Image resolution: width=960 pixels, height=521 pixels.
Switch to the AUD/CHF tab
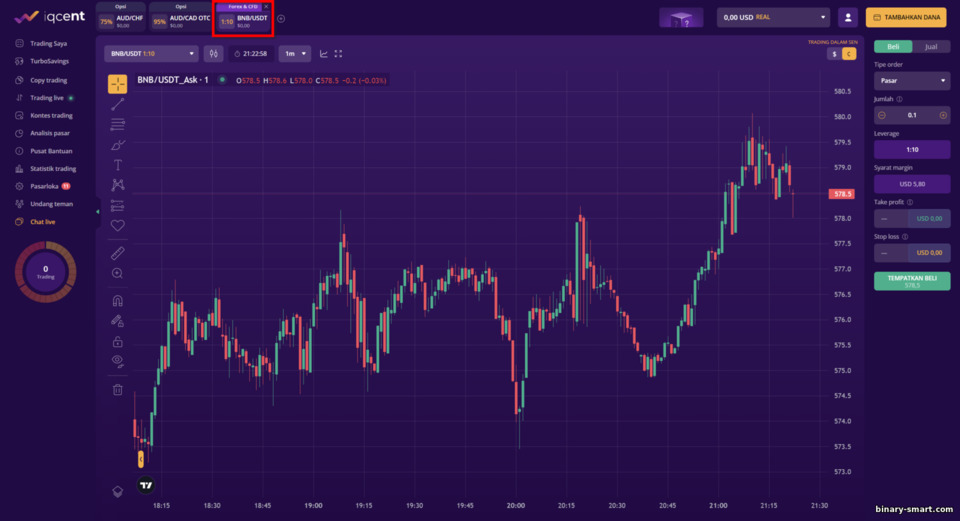pyautogui.click(x=121, y=18)
